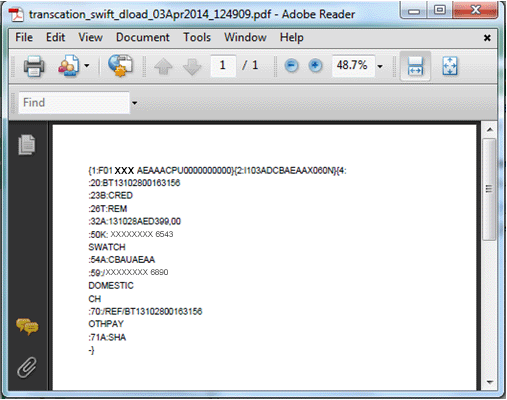Click the line ':54A:CBAUAEAA'

122,259
